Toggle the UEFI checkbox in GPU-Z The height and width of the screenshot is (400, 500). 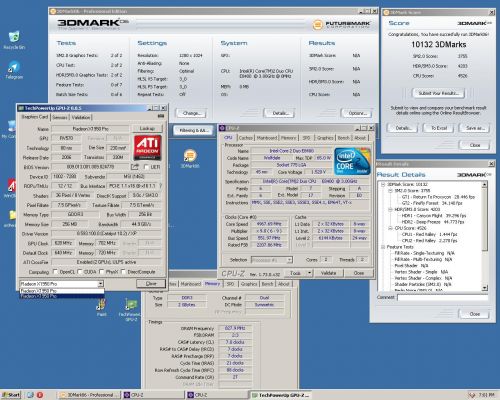(146, 167)
